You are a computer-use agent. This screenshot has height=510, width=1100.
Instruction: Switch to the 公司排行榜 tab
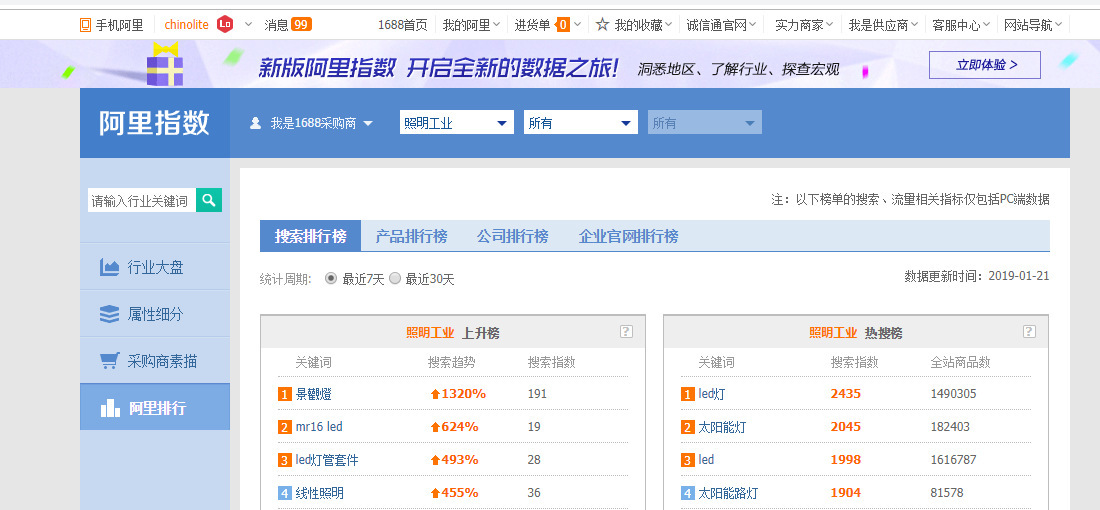(512, 236)
